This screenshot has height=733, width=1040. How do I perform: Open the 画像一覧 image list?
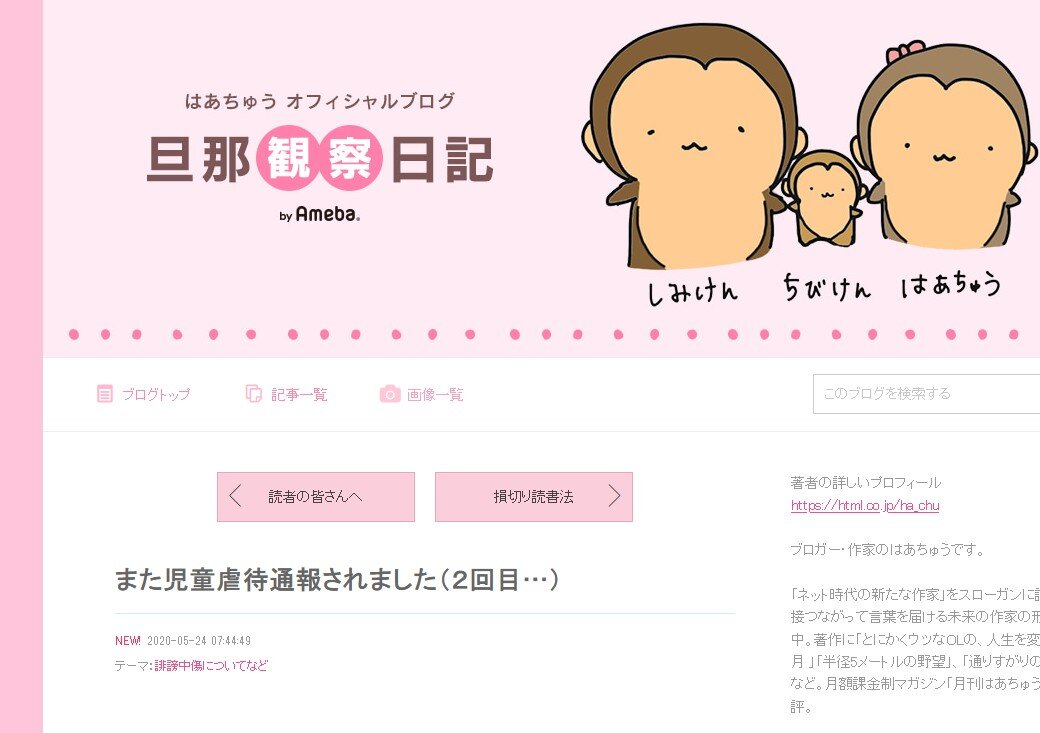point(422,394)
